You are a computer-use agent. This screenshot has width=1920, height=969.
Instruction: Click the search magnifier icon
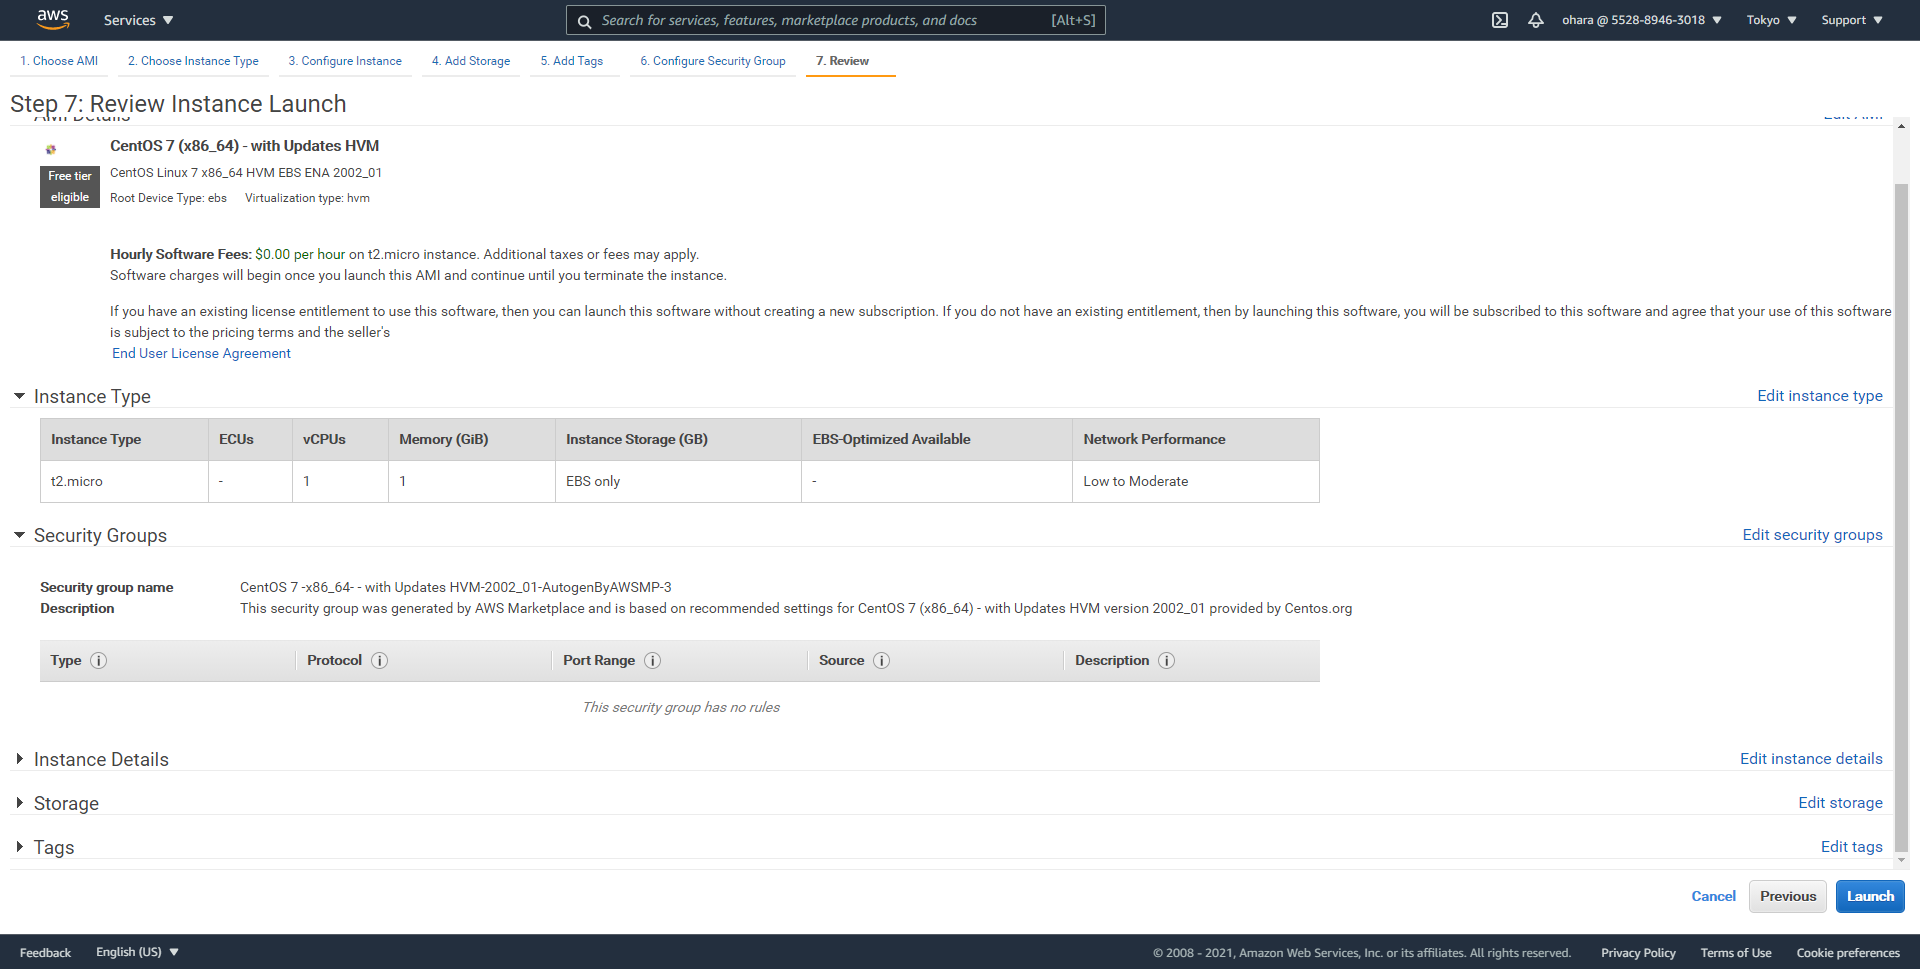click(x=585, y=21)
